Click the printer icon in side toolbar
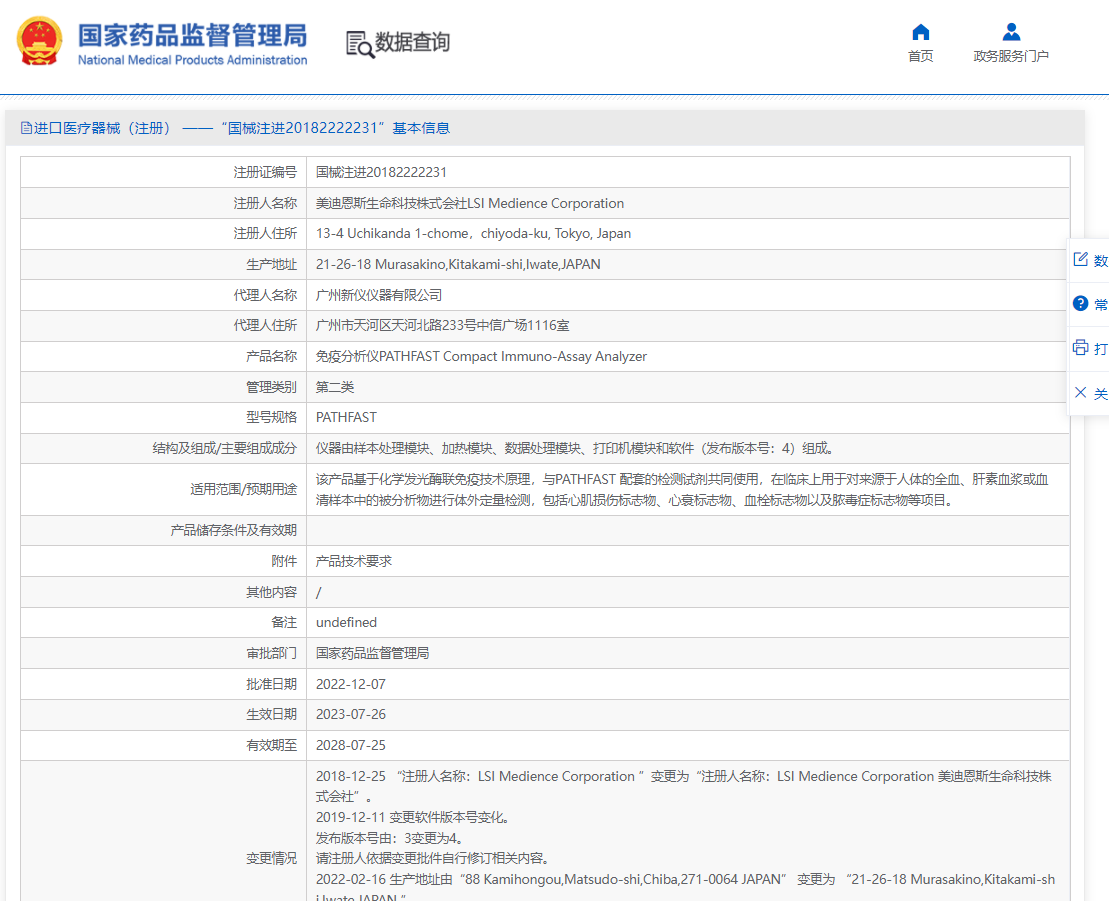The image size is (1109, 901). pos(1080,347)
